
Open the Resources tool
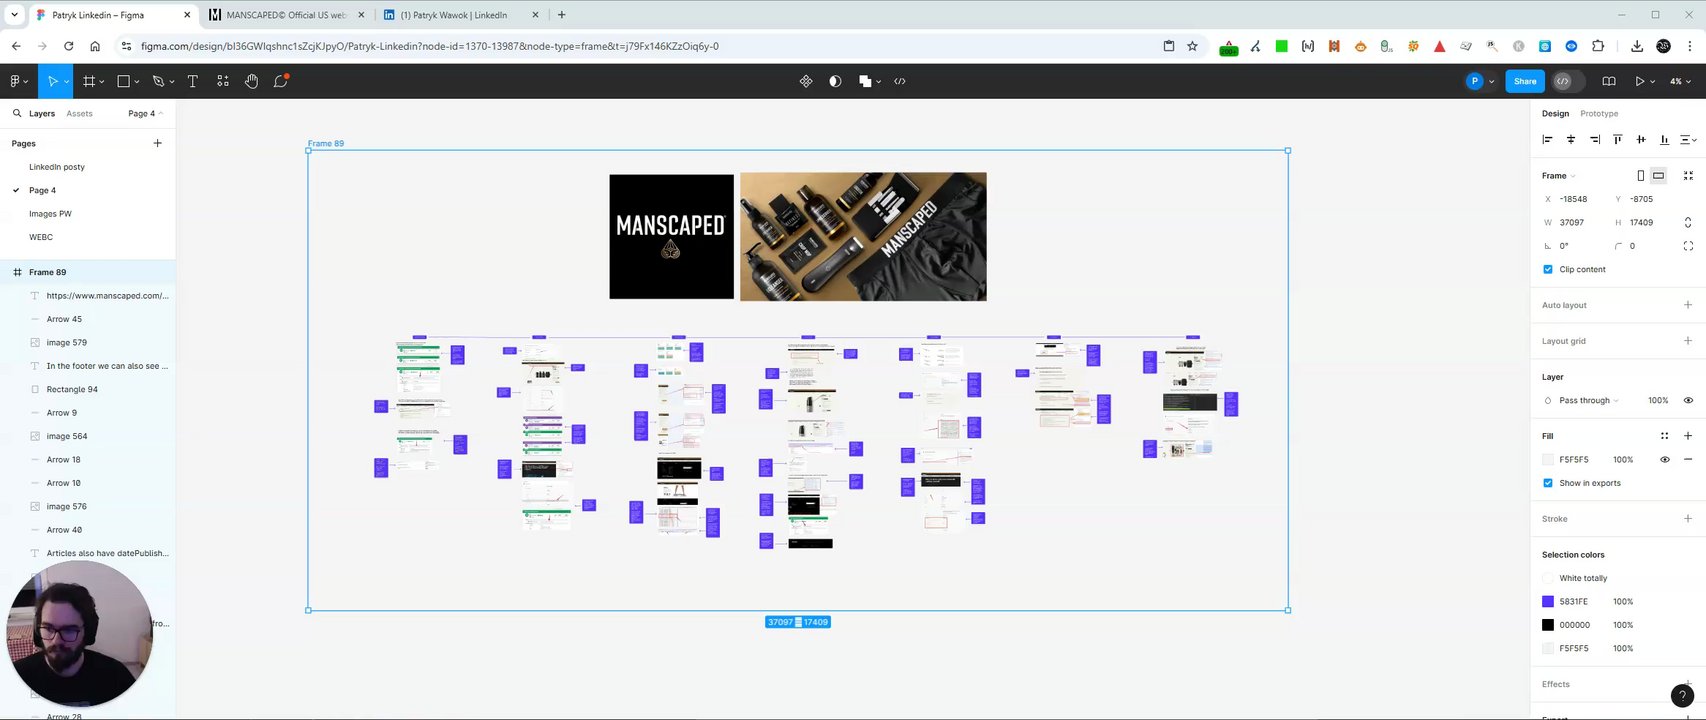click(222, 81)
